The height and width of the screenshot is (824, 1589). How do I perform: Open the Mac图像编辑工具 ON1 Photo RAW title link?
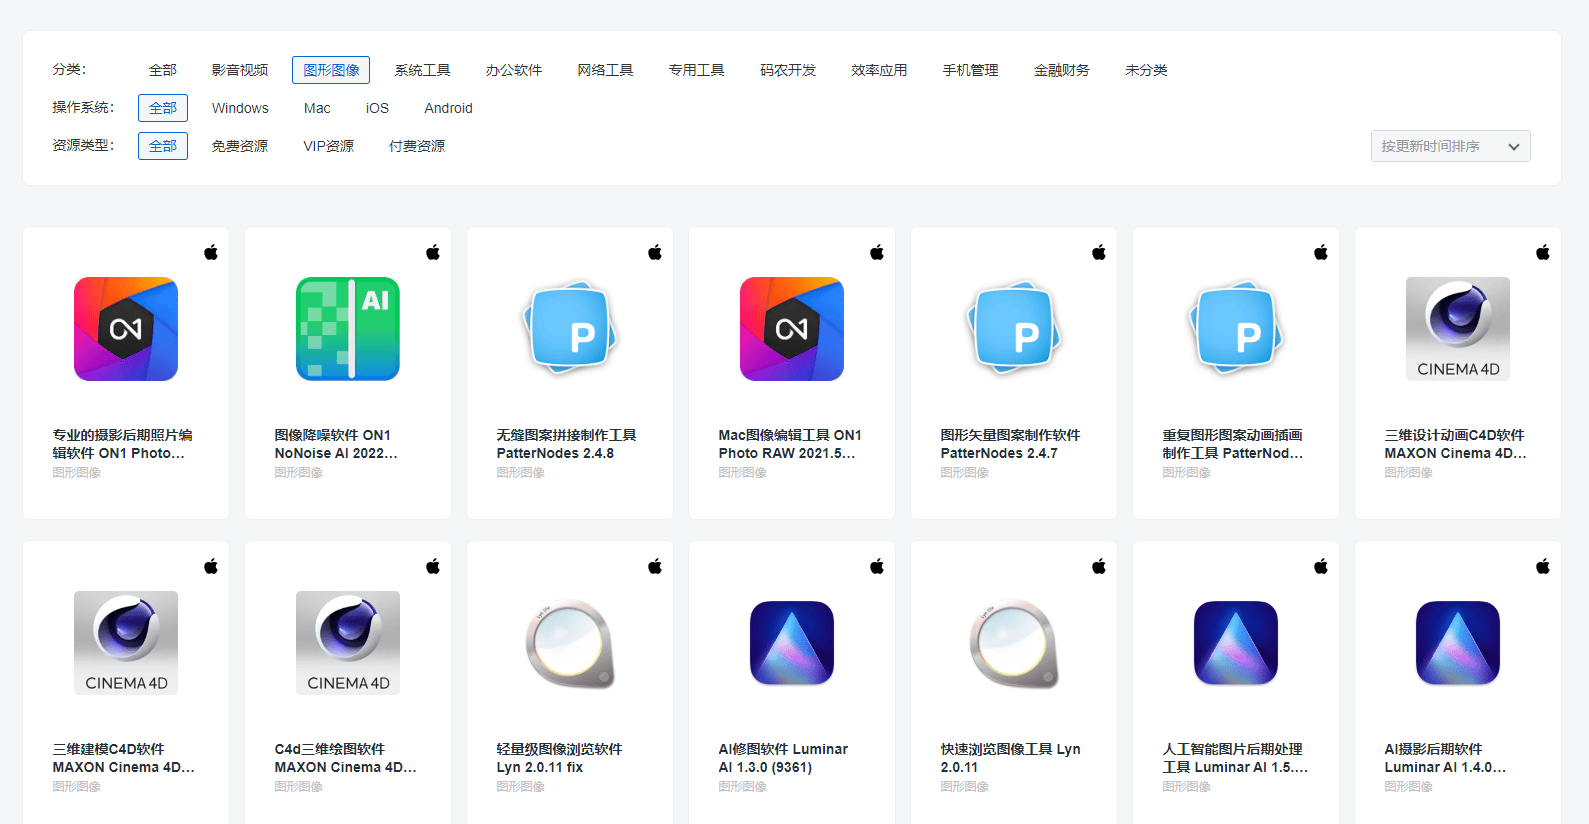(790, 444)
